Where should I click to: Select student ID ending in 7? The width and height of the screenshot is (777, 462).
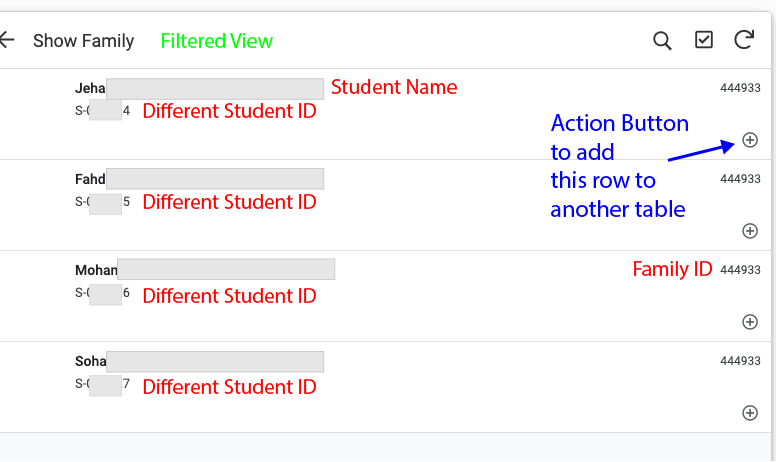103,384
